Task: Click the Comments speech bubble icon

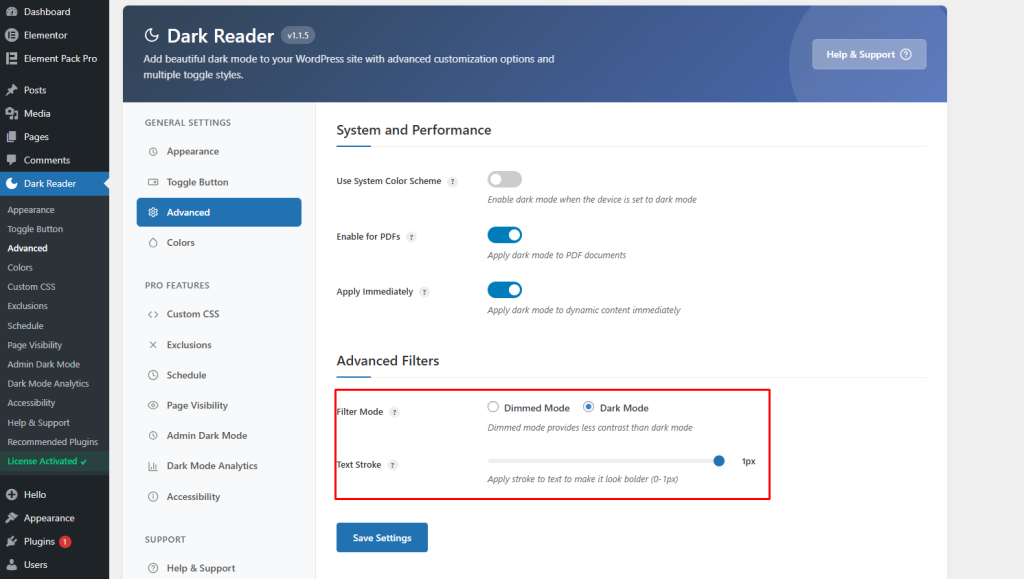Action: 12,160
